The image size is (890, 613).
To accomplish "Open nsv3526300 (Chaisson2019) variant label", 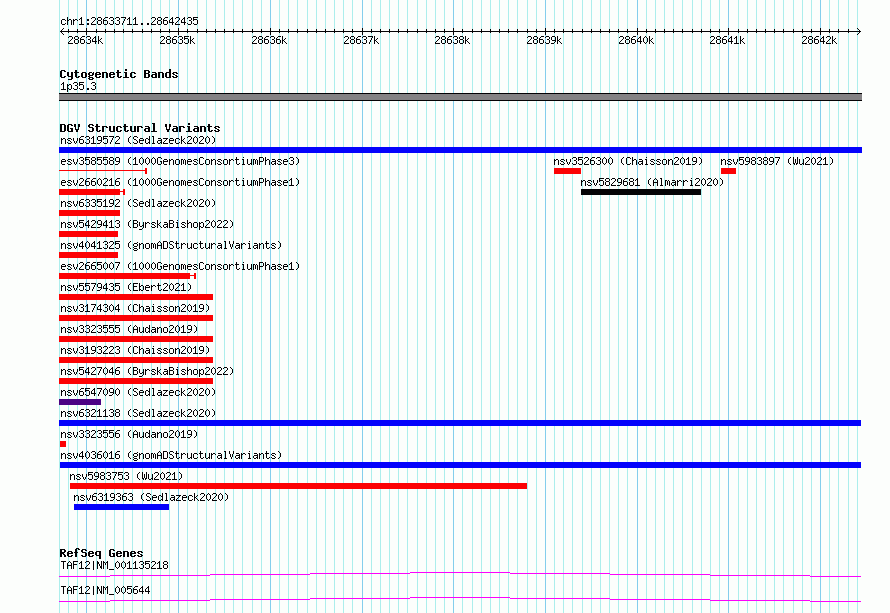I will click(x=628, y=161).
